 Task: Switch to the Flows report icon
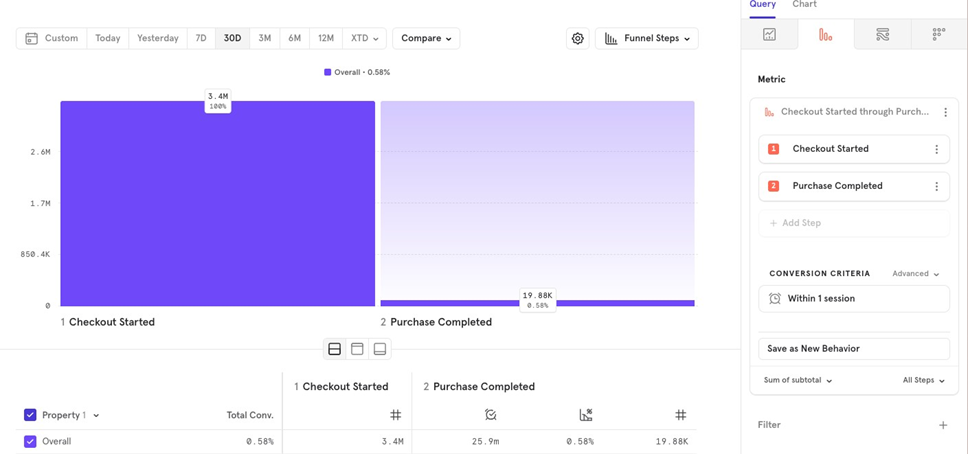tap(882, 34)
